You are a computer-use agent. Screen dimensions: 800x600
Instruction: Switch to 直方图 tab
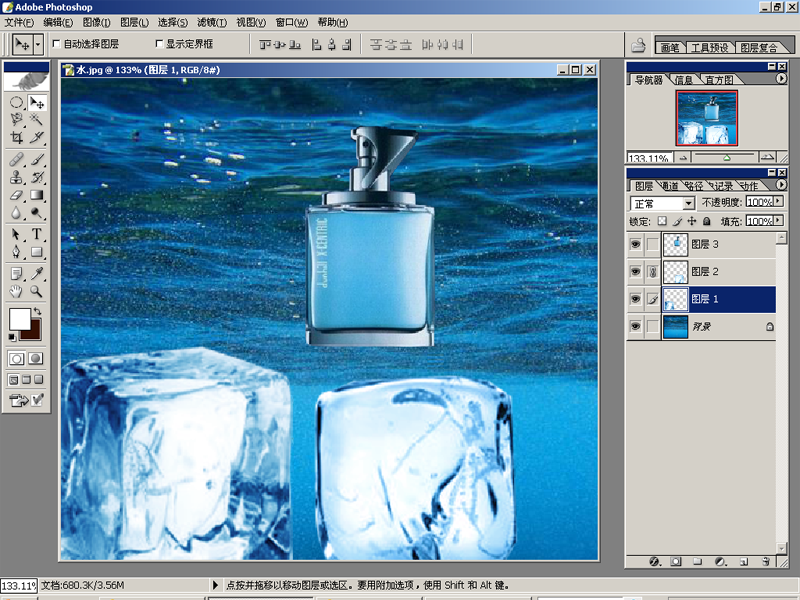pos(719,80)
